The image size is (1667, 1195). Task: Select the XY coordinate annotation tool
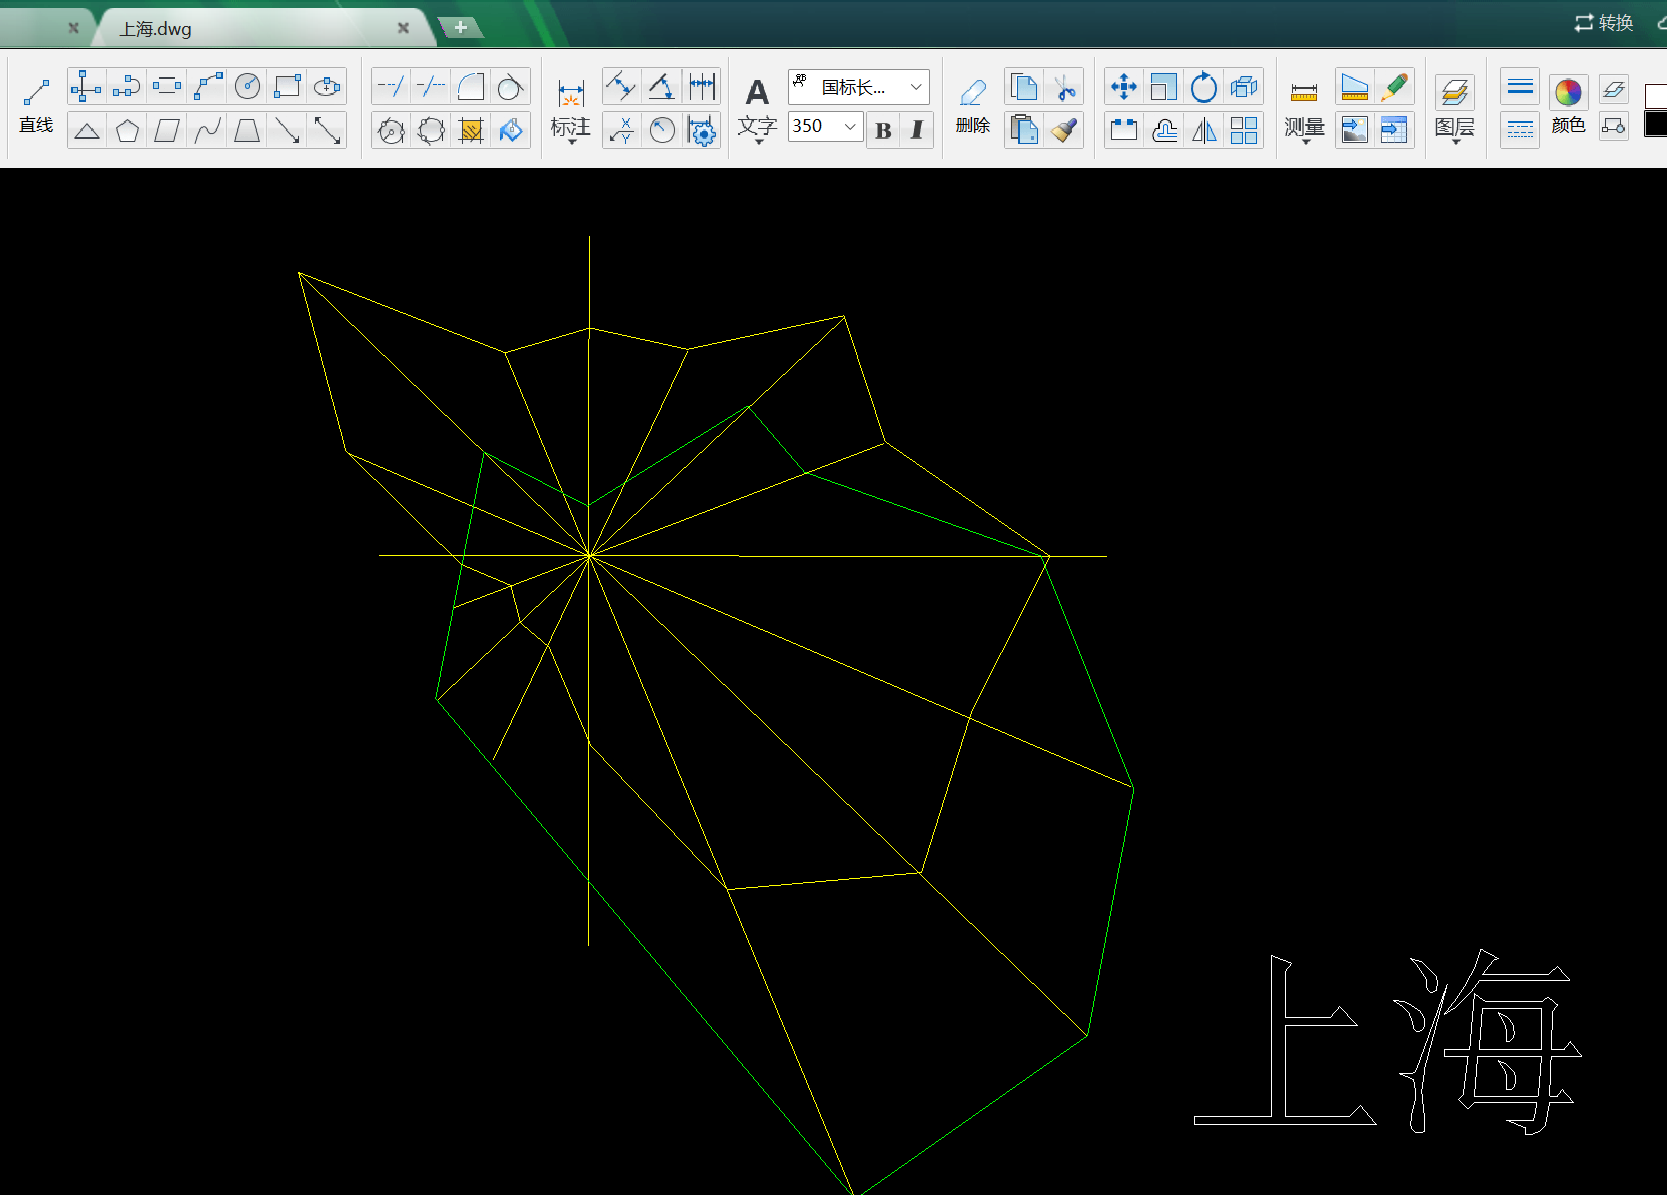[621, 130]
